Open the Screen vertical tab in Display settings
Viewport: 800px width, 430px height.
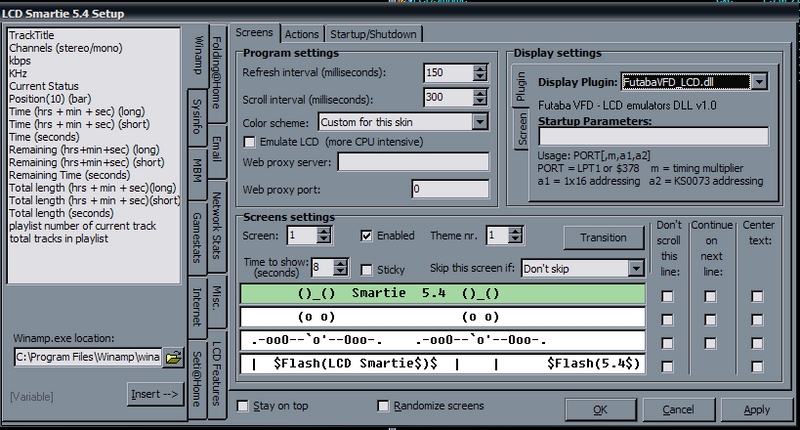tap(522, 130)
